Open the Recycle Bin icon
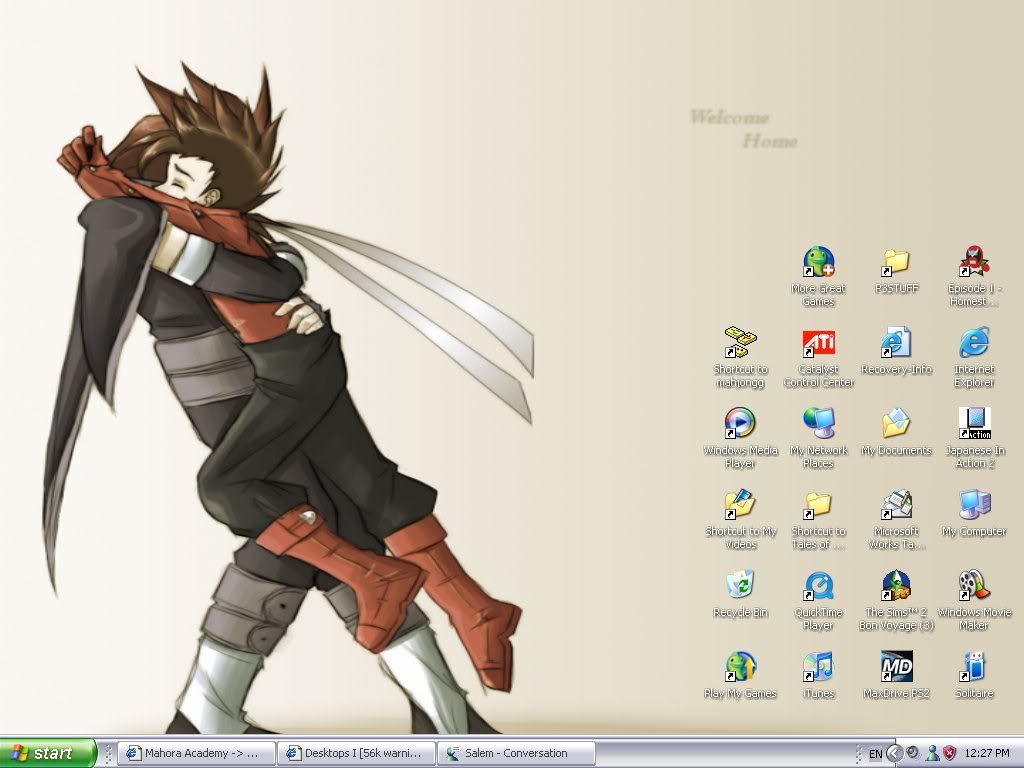The image size is (1024, 768). tap(740, 587)
